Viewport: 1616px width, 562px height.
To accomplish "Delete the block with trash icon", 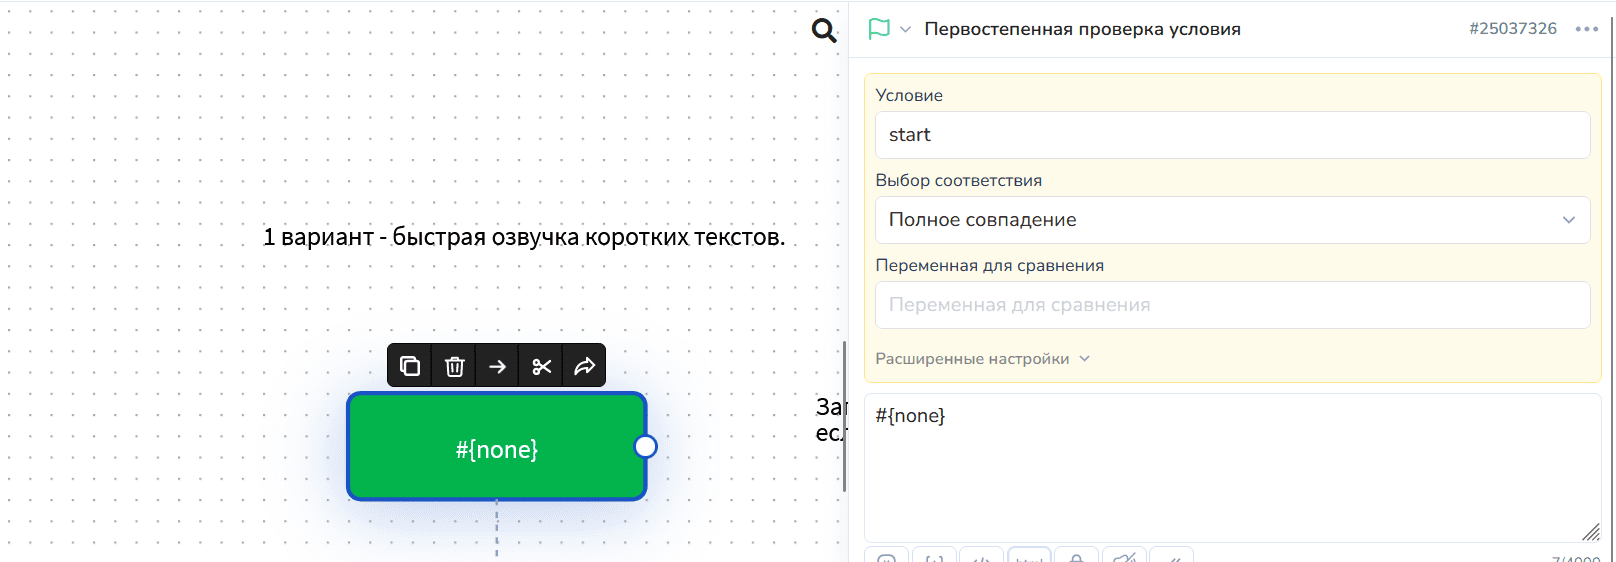I will (x=454, y=366).
